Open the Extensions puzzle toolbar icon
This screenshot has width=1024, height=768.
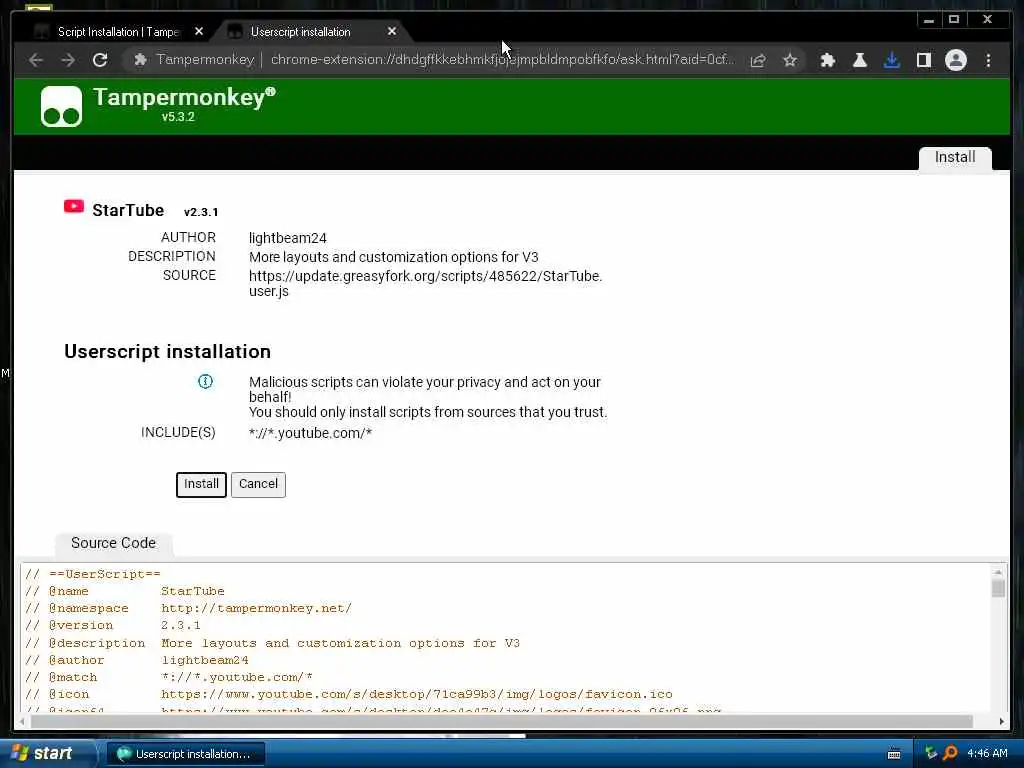click(x=827, y=60)
